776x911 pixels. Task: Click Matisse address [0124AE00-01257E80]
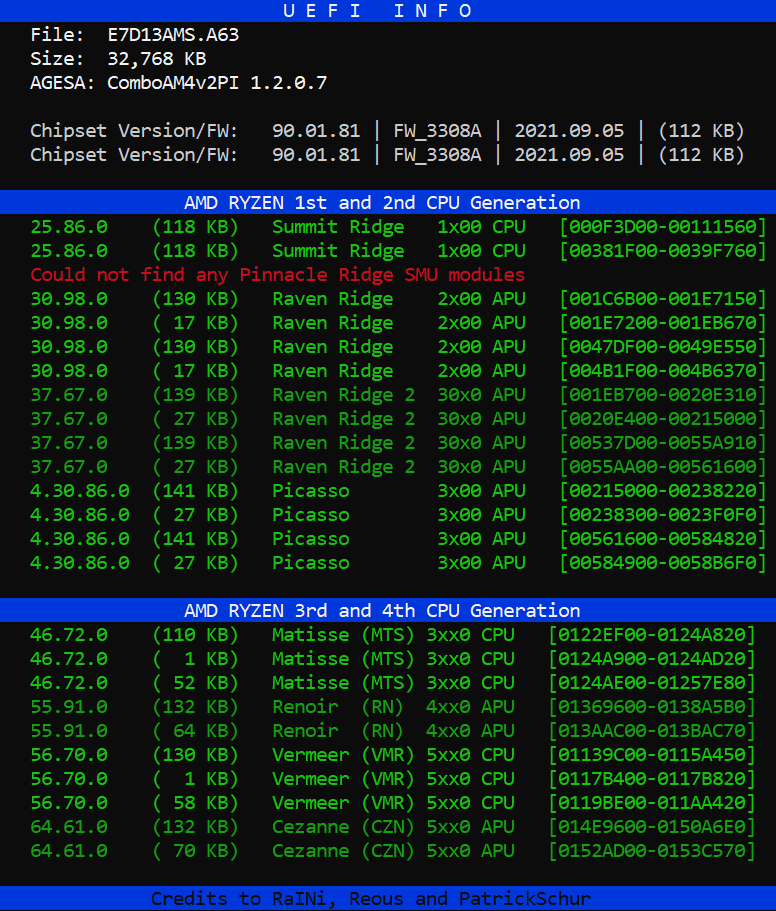(652, 683)
